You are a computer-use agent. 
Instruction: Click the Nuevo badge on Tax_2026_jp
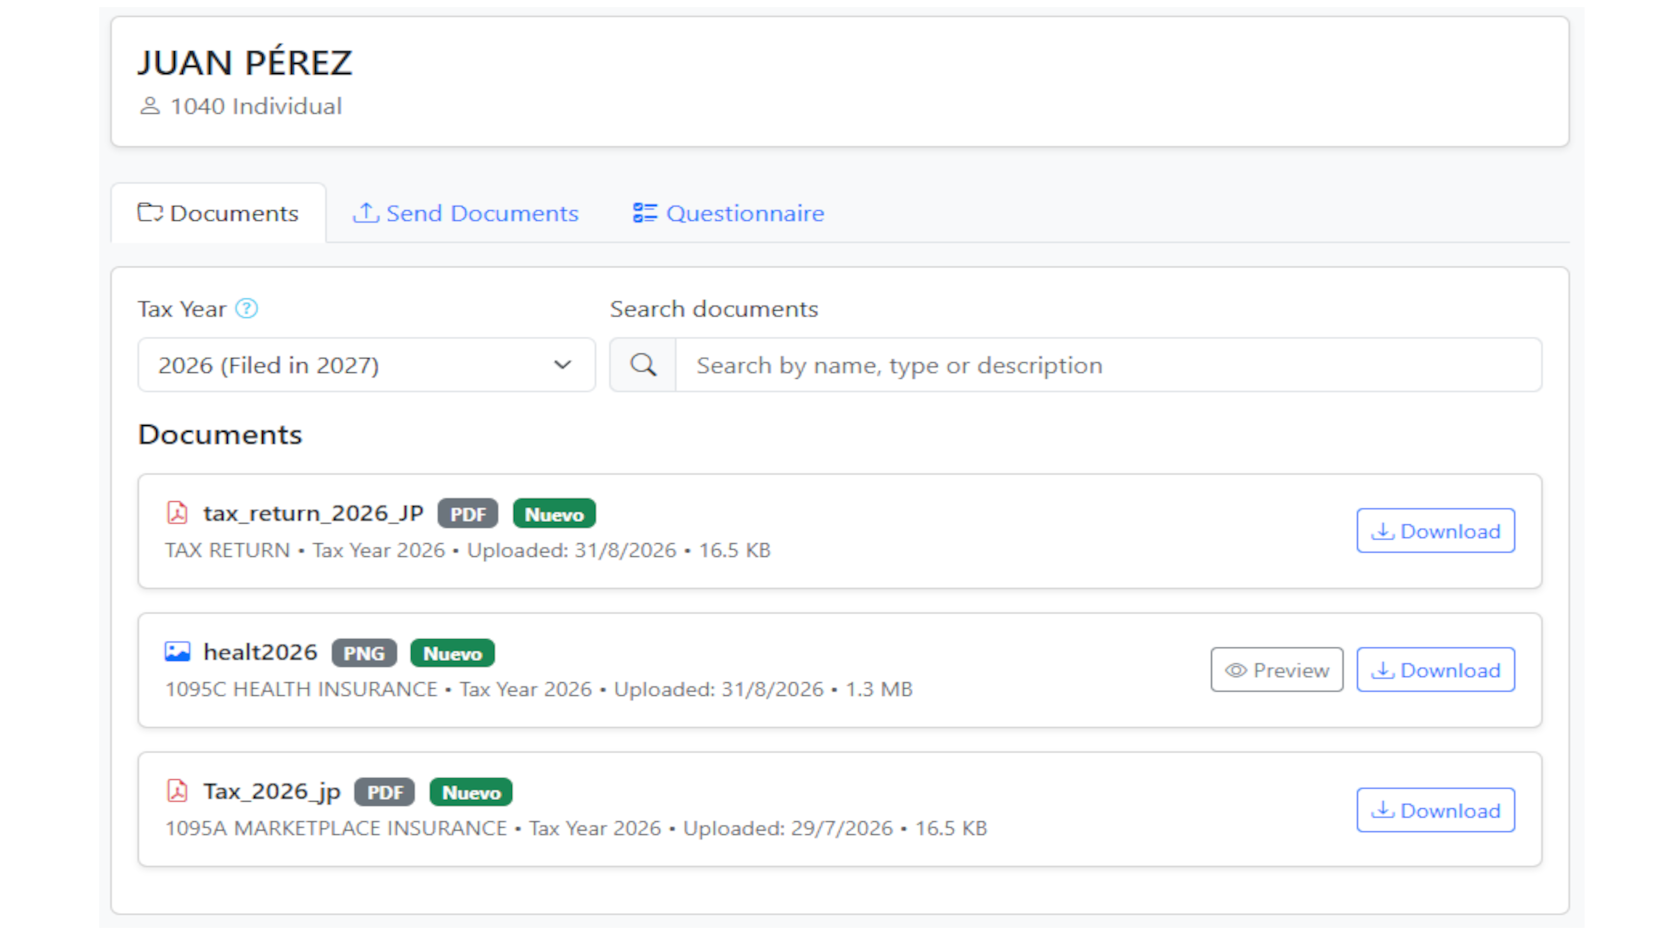coord(471,792)
